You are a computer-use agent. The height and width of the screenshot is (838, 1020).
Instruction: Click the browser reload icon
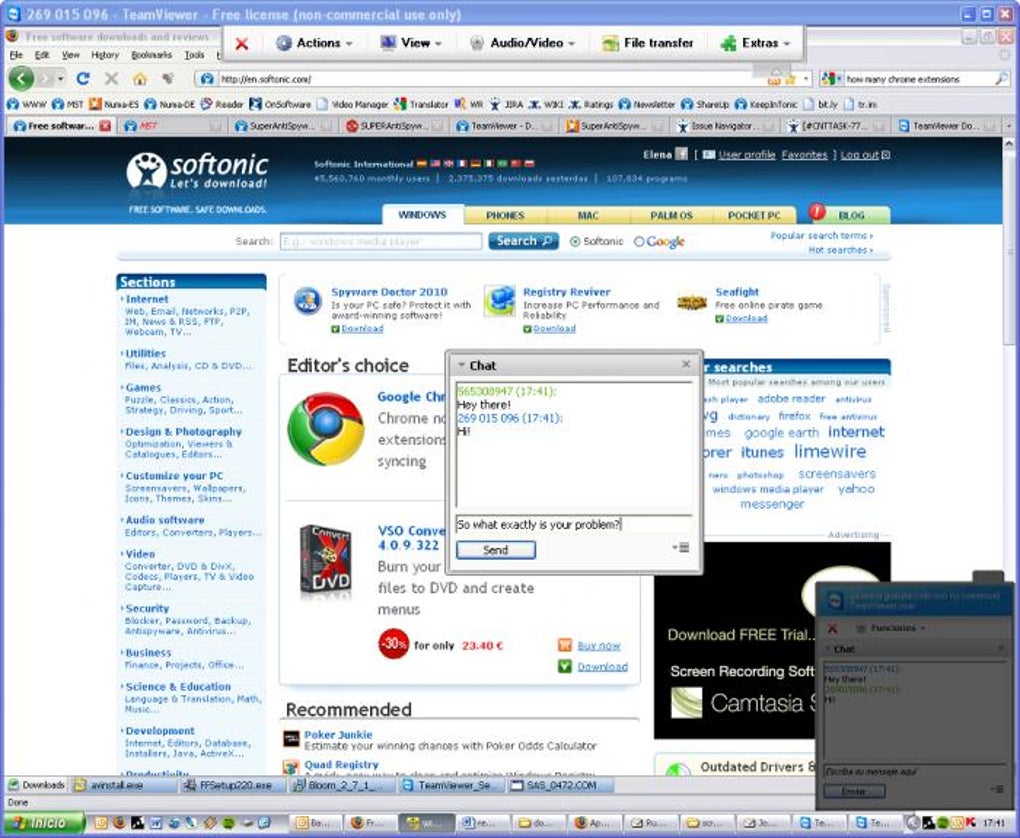[x=83, y=79]
